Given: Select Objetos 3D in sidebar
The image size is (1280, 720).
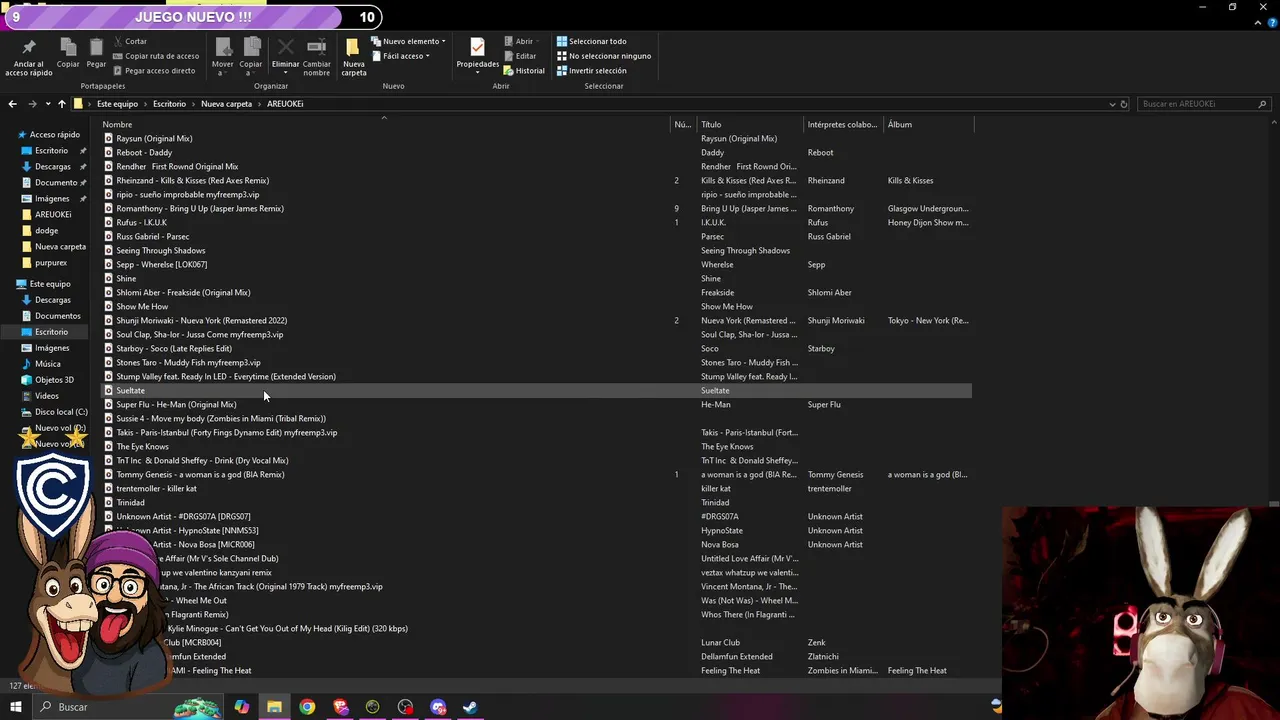Looking at the screenshot, I should pyautogui.click(x=54, y=380).
